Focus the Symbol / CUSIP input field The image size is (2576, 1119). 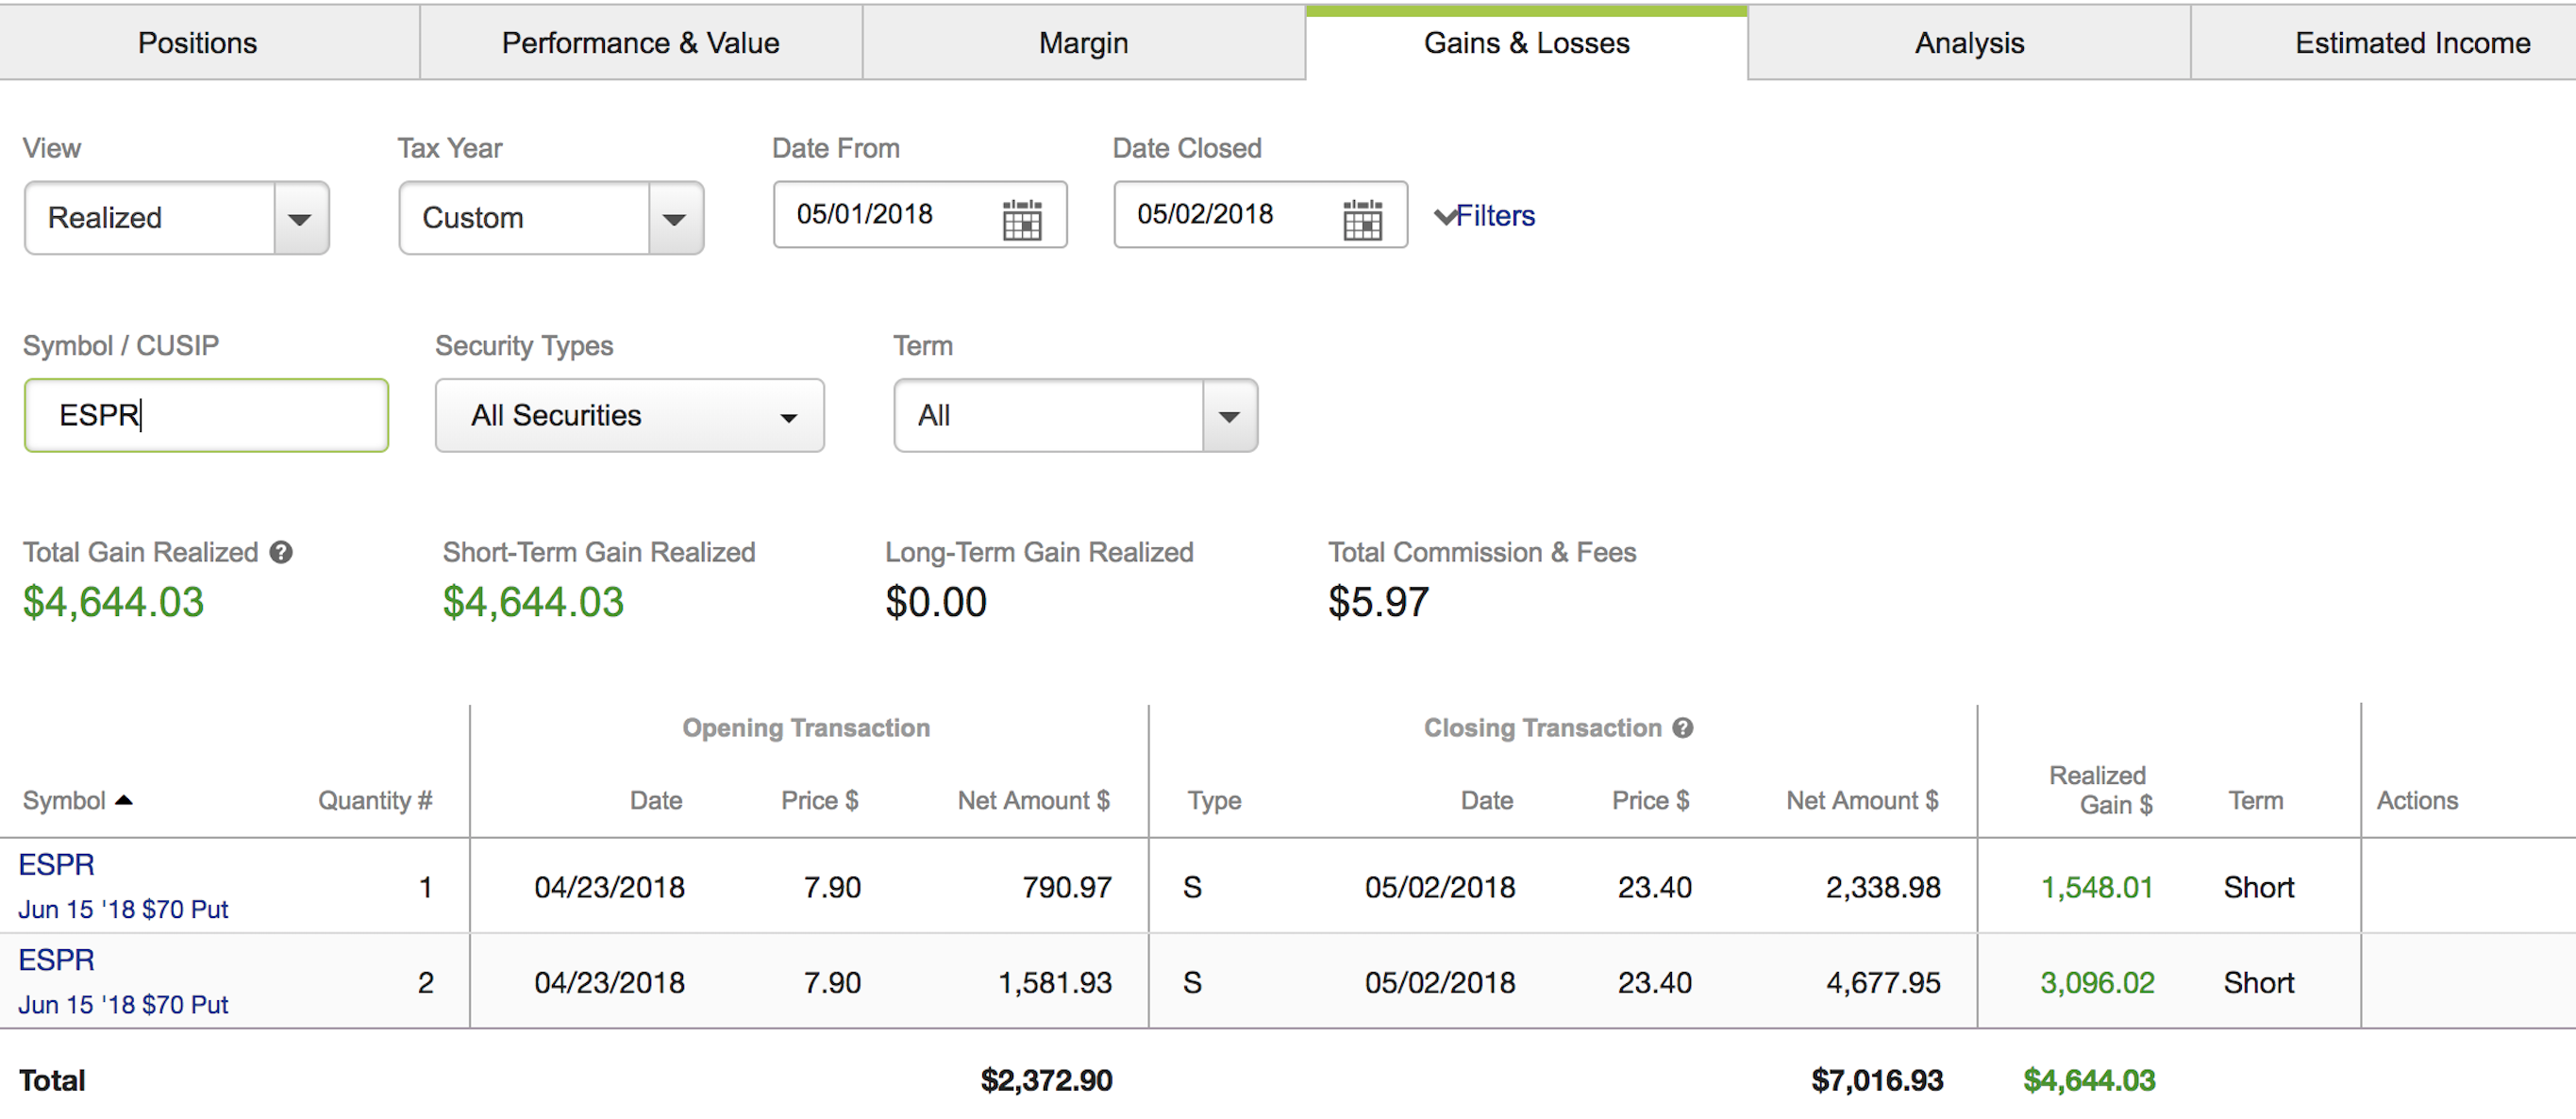click(x=206, y=415)
